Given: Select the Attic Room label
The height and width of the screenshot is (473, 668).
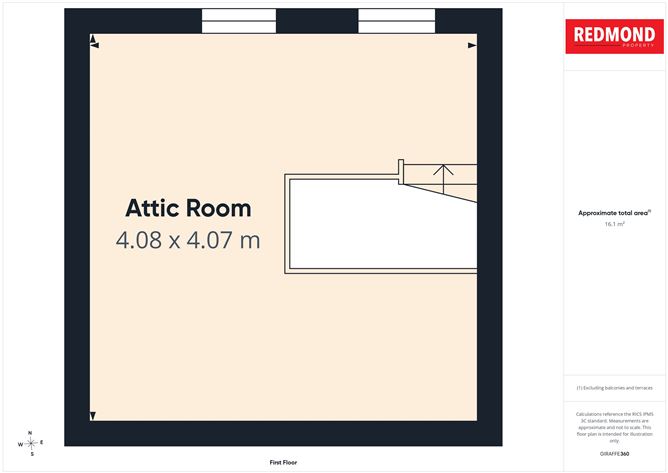Looking at the screenshot, I should tap(188, 208).
